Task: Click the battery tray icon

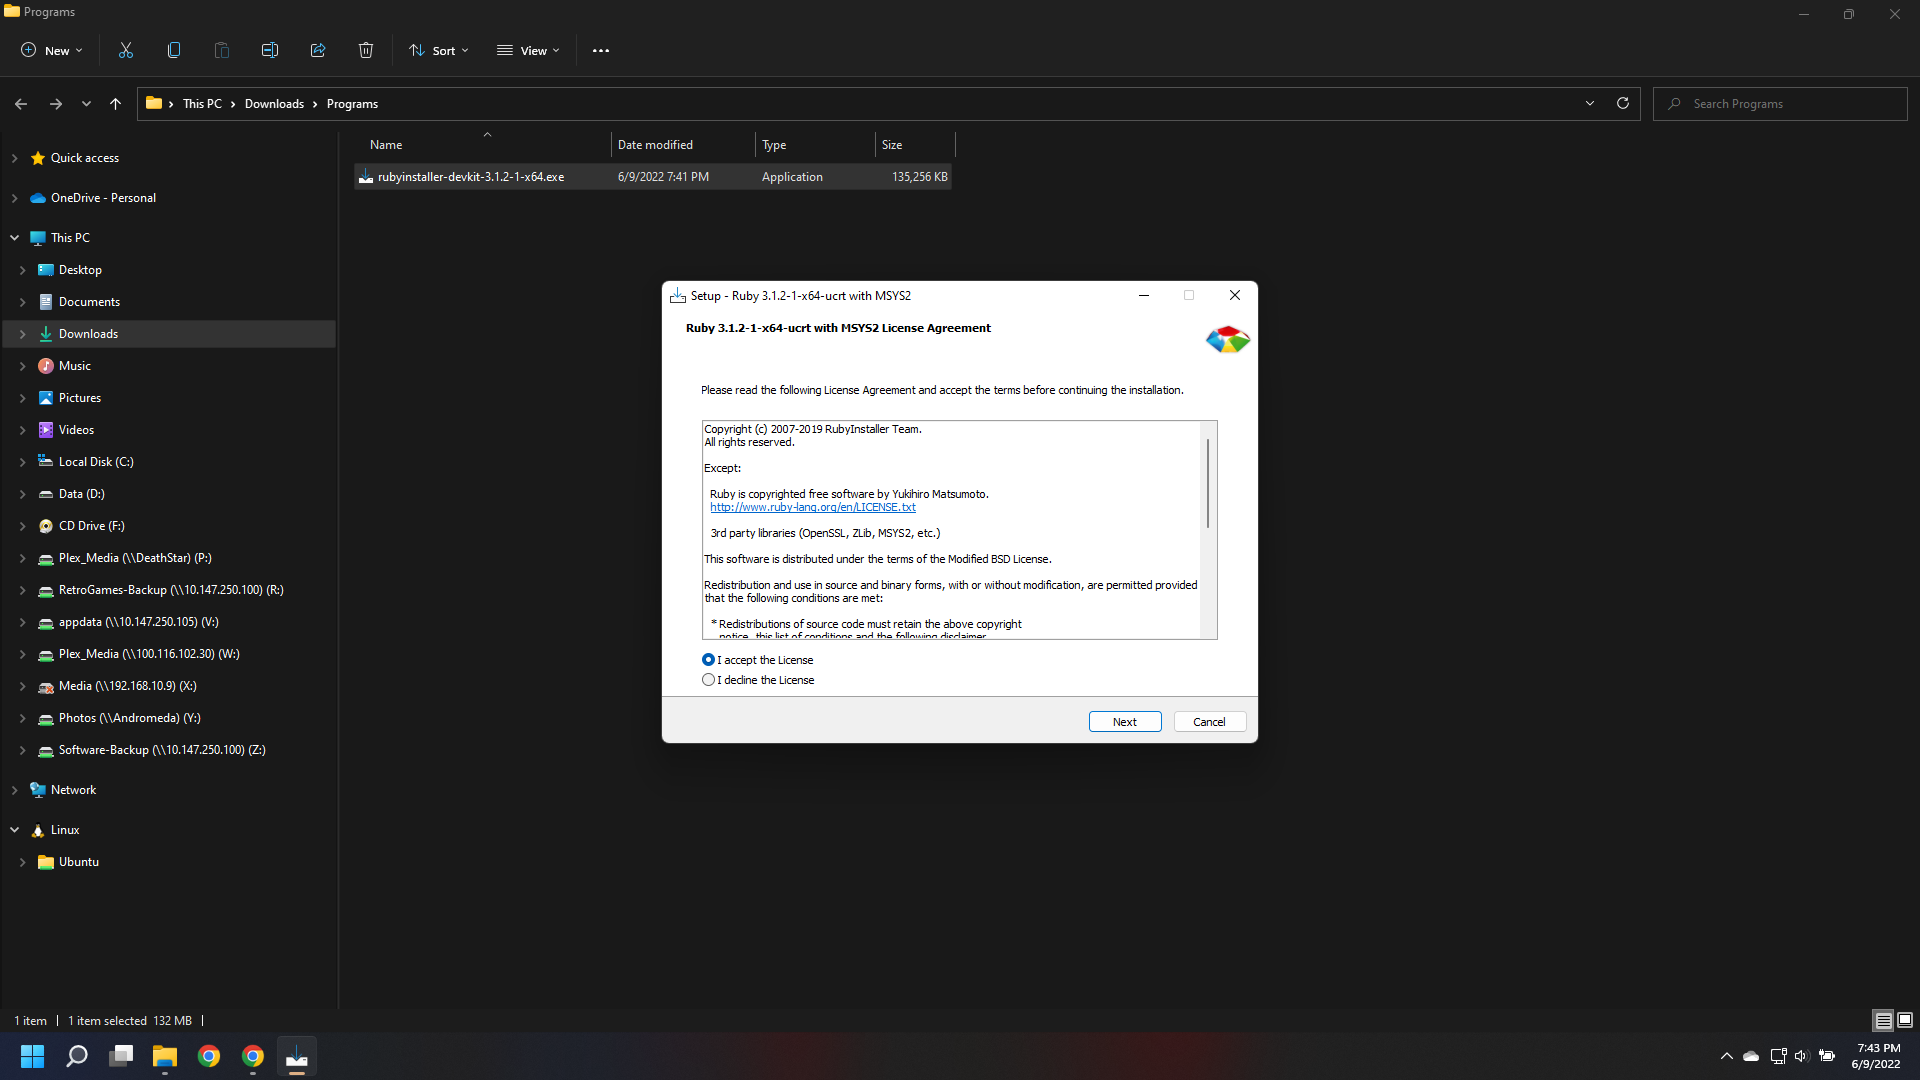Action: click(1827, 1056)
